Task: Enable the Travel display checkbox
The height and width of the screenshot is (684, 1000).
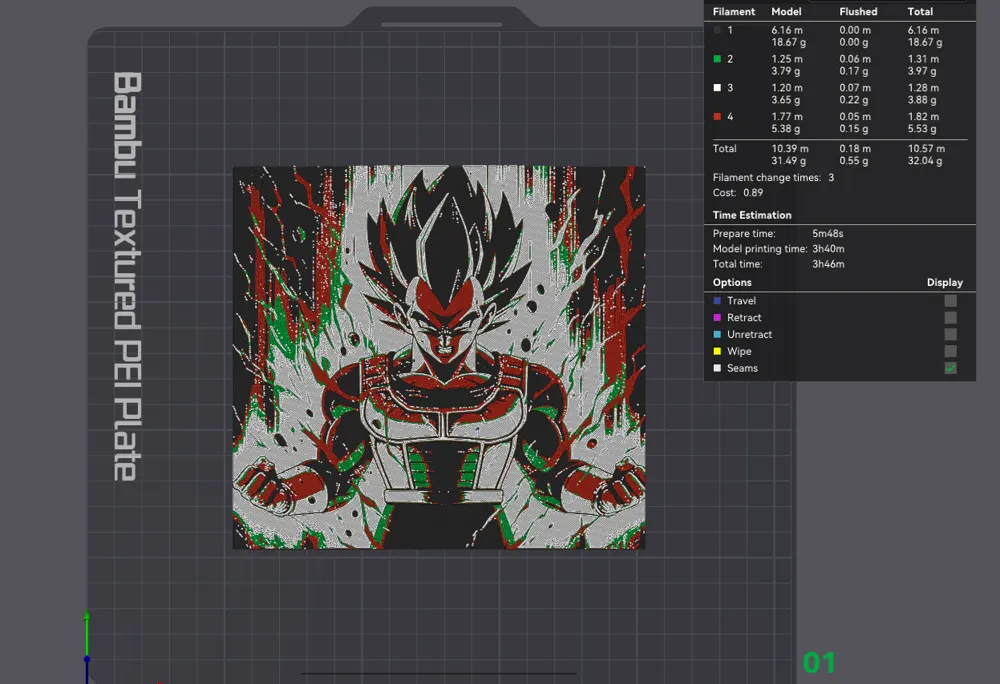Action: pos(949,300)
